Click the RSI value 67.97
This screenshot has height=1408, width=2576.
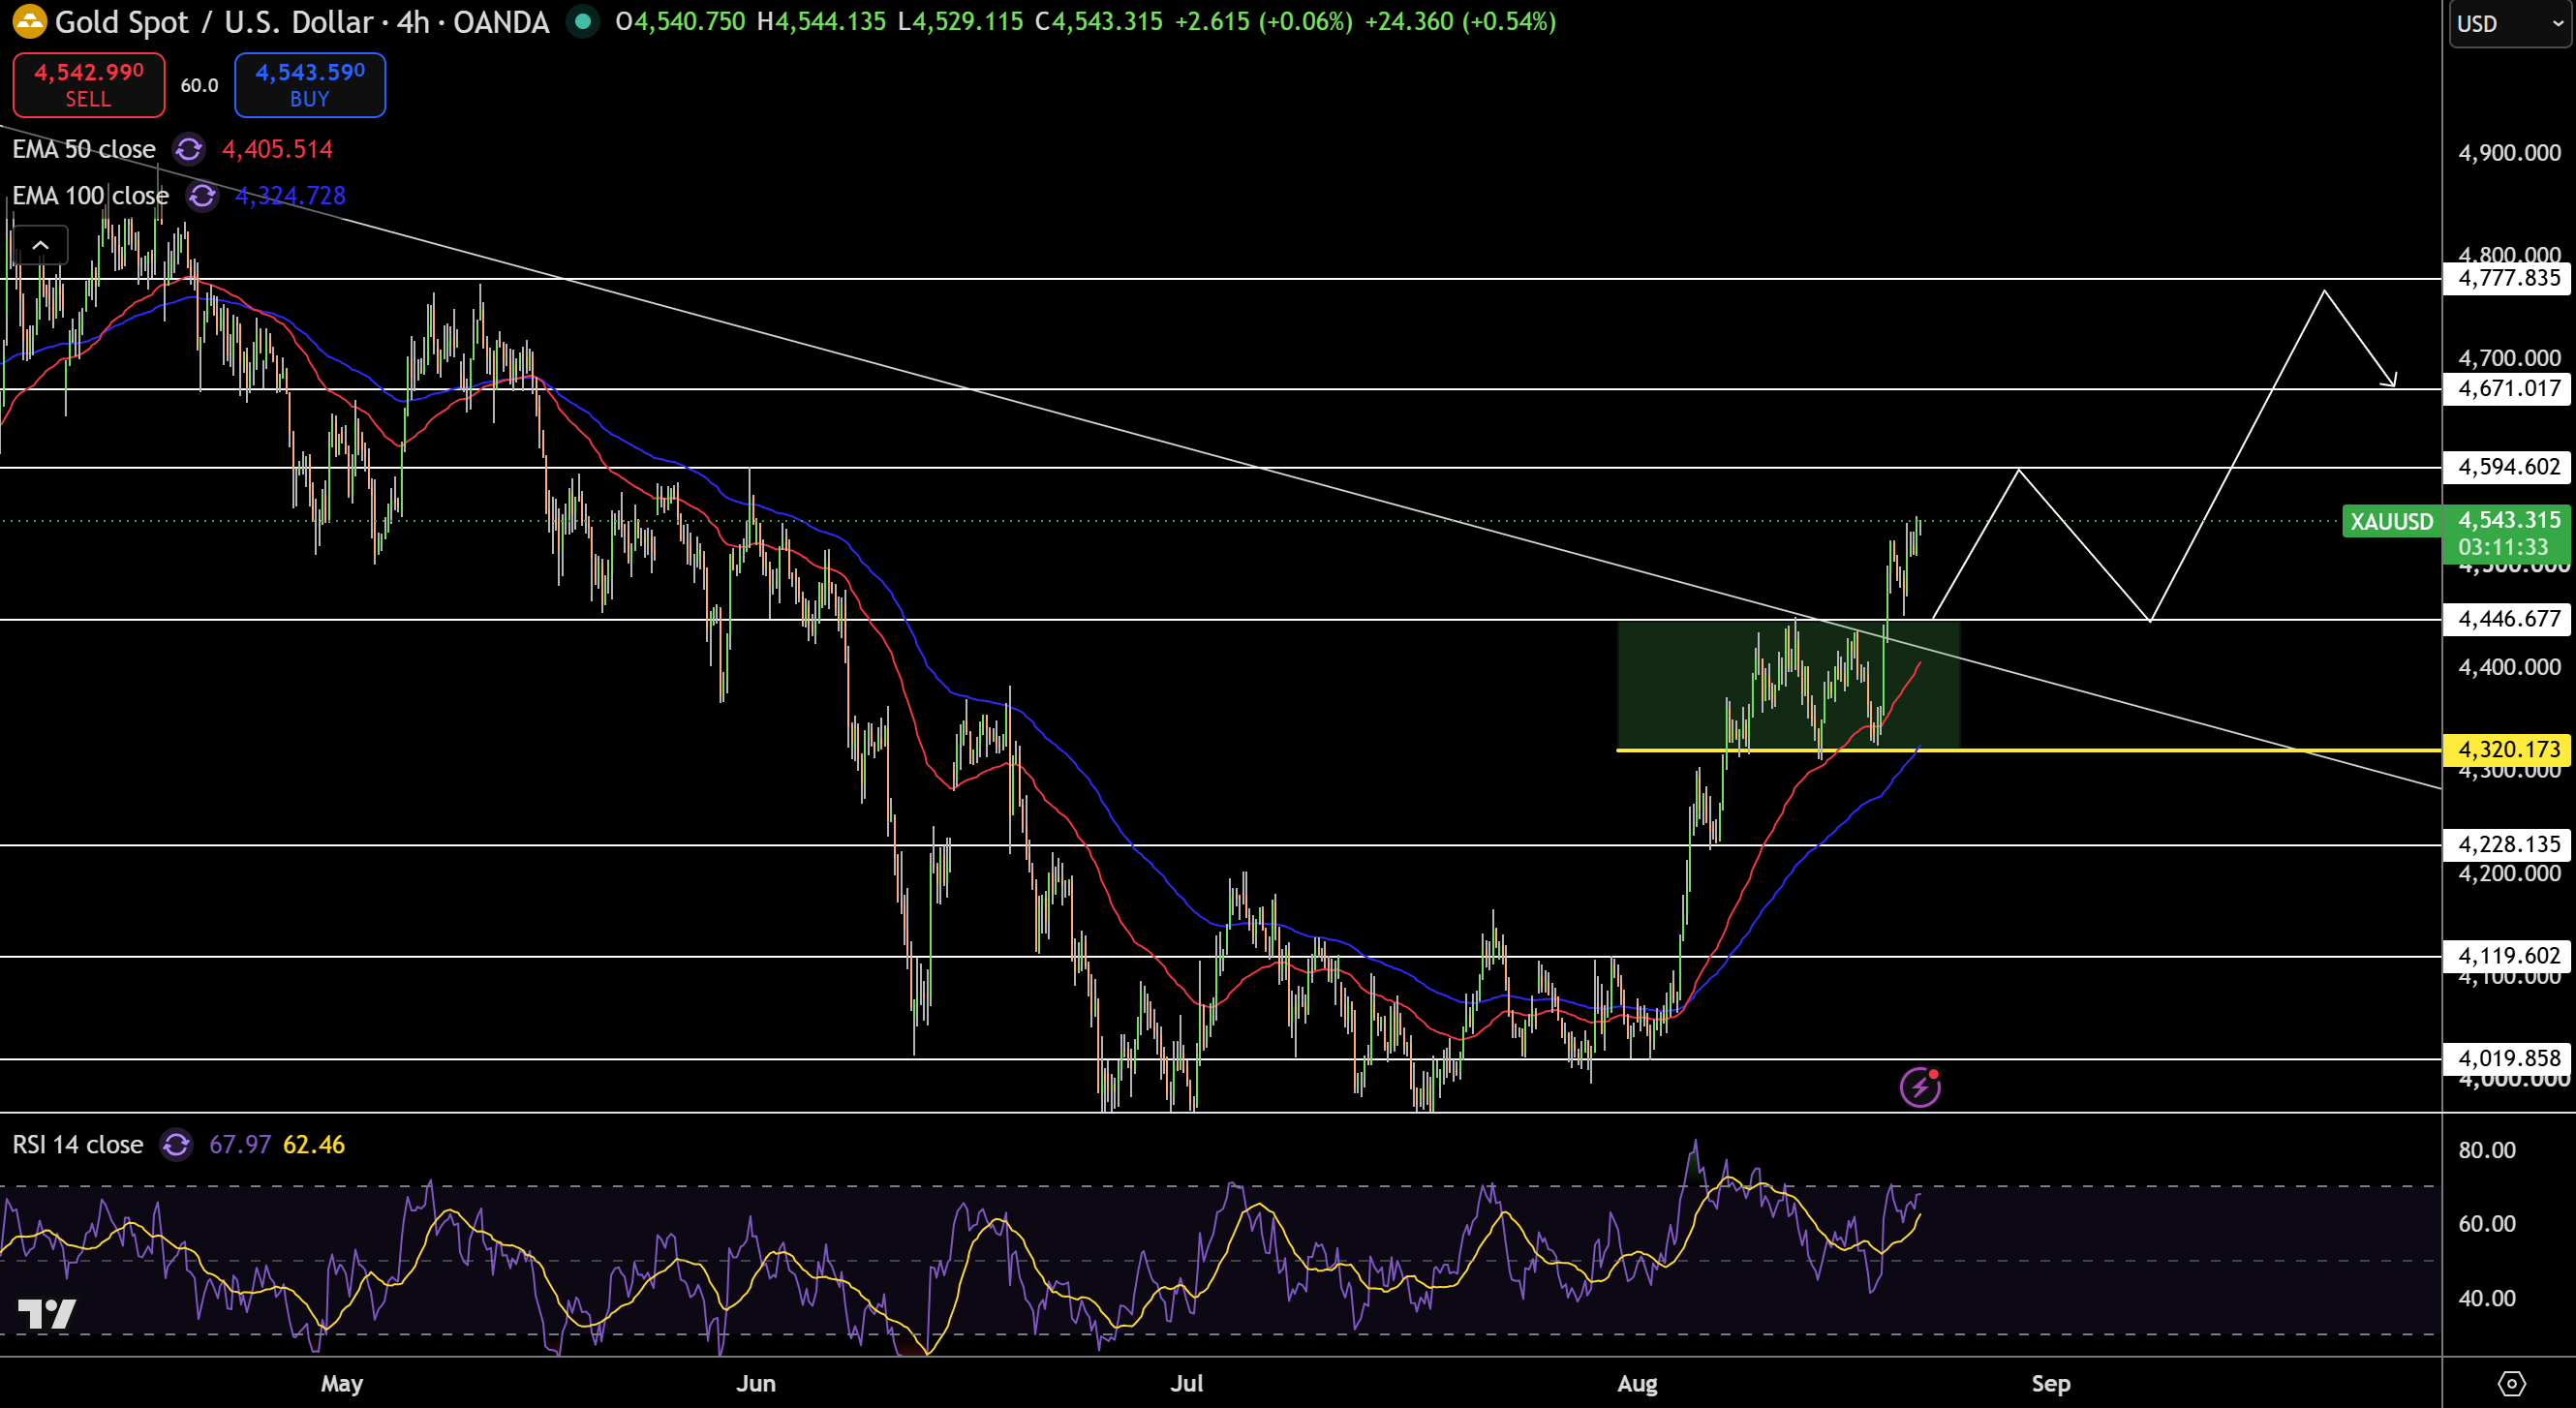point(240,1144)
